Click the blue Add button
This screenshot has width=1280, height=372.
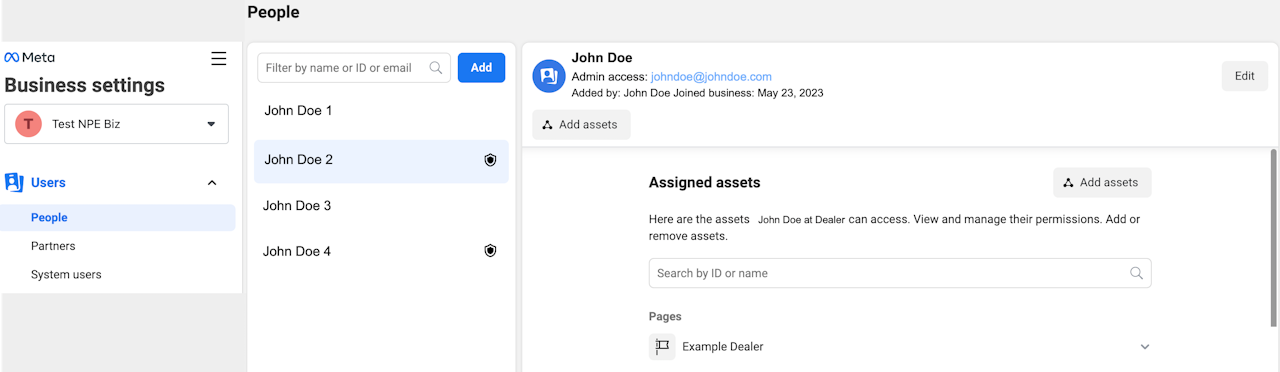(482, 68)
